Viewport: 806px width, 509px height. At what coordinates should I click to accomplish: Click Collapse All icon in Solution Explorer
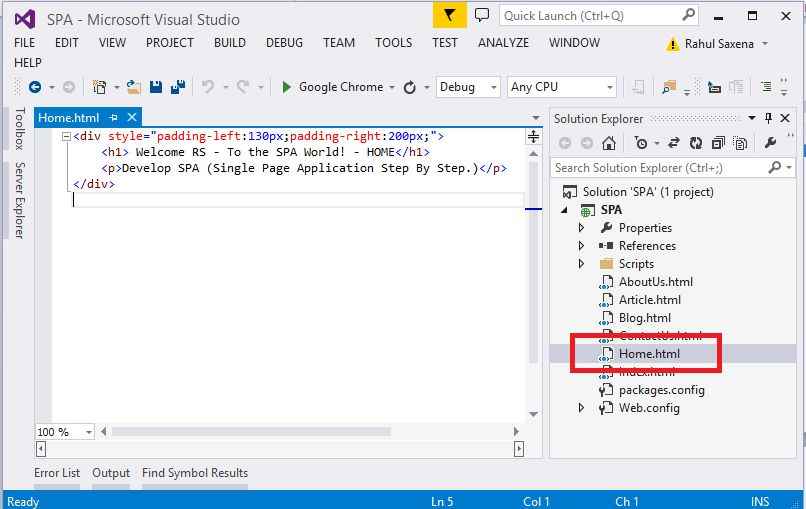tap(718, 143)
